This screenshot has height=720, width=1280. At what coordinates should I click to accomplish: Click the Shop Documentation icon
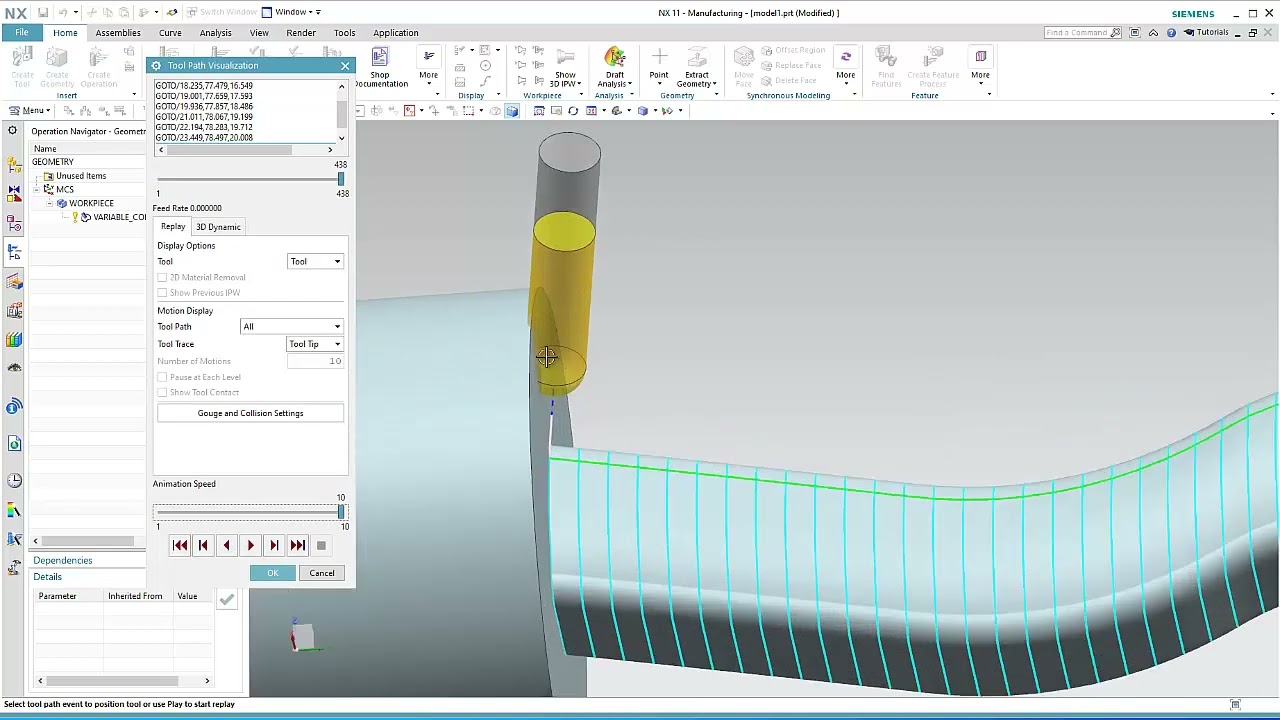380,58
